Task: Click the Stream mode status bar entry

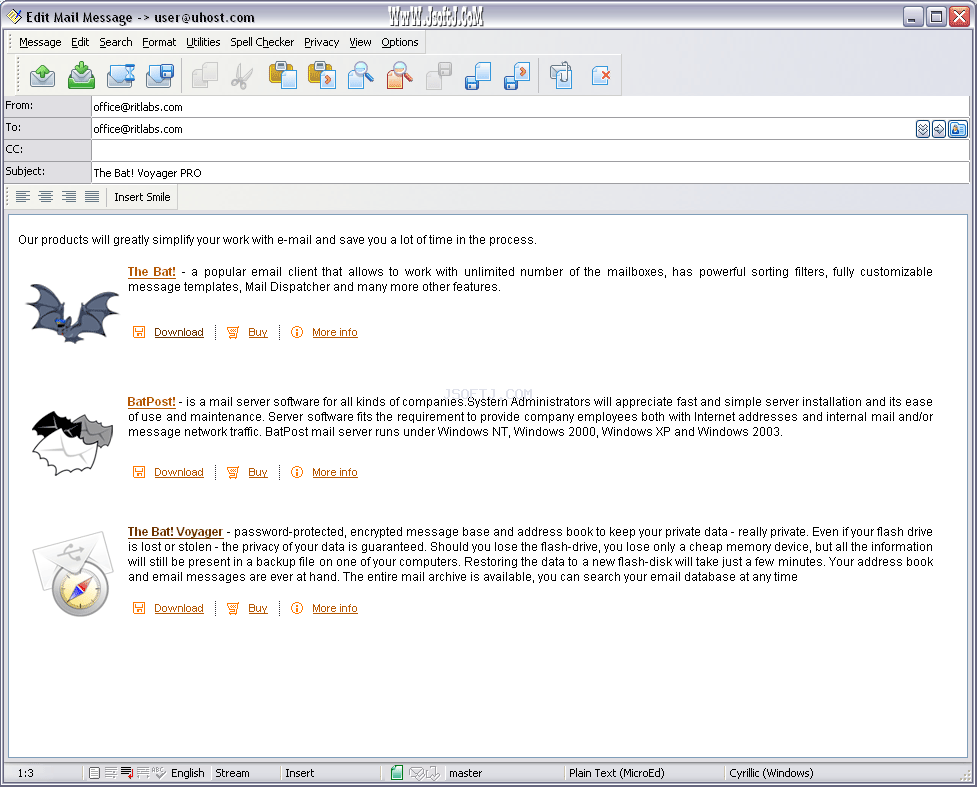Action: pyautogui.click(x=232, y=773)
